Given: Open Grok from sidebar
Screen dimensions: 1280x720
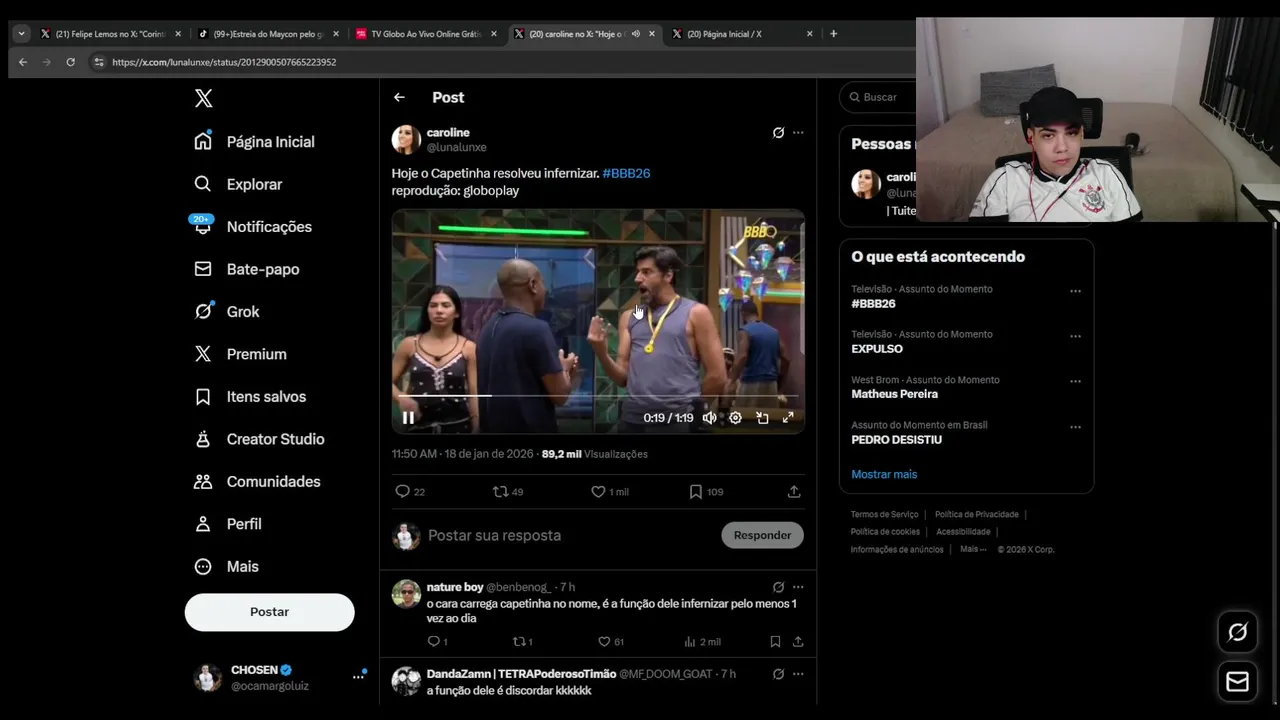Looking at the screenshot, I should click(x=227, y=311).
